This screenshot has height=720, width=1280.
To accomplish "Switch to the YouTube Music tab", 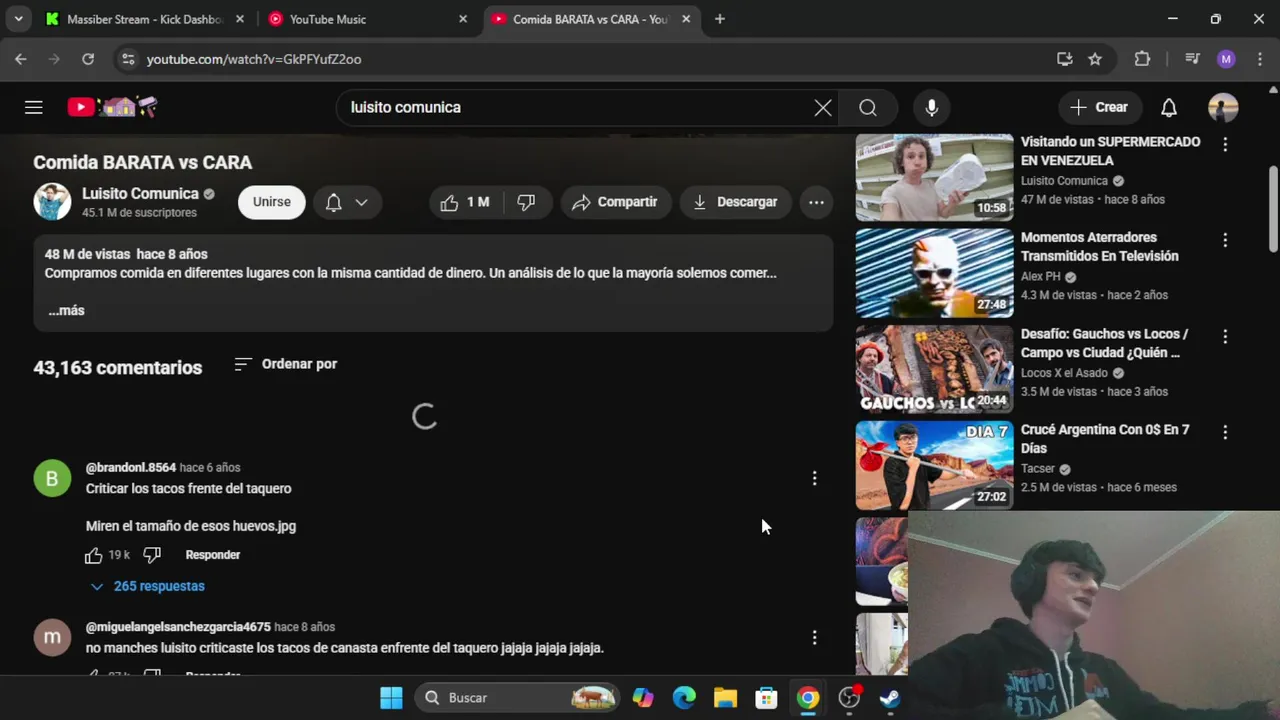I will pos(367,19).
